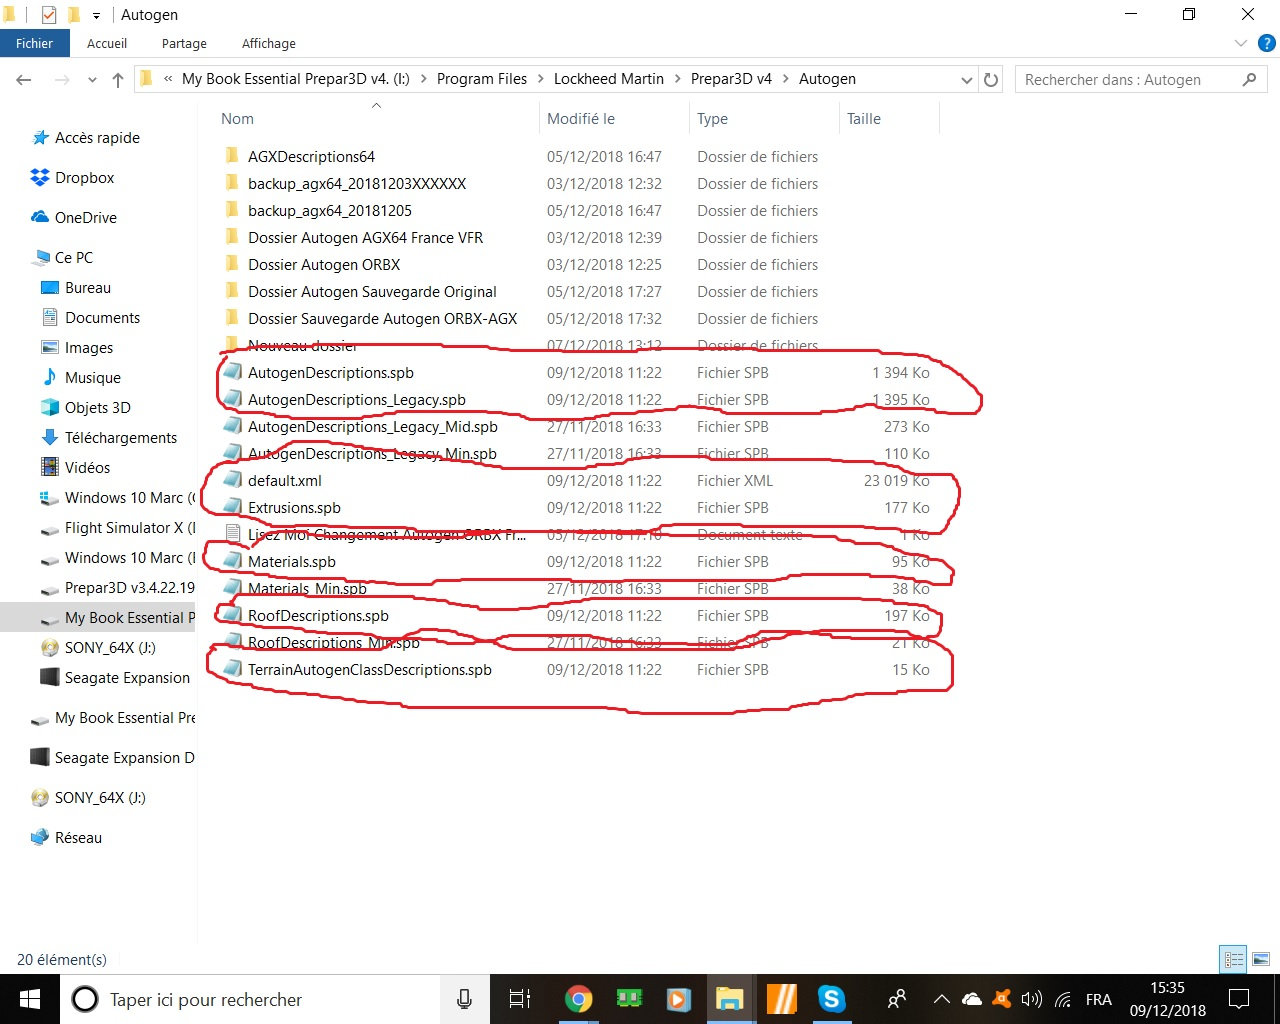This screenshot has height=1024, width=1280.
Task: Open Images in the navigation pane
Action: pos(89,348)
